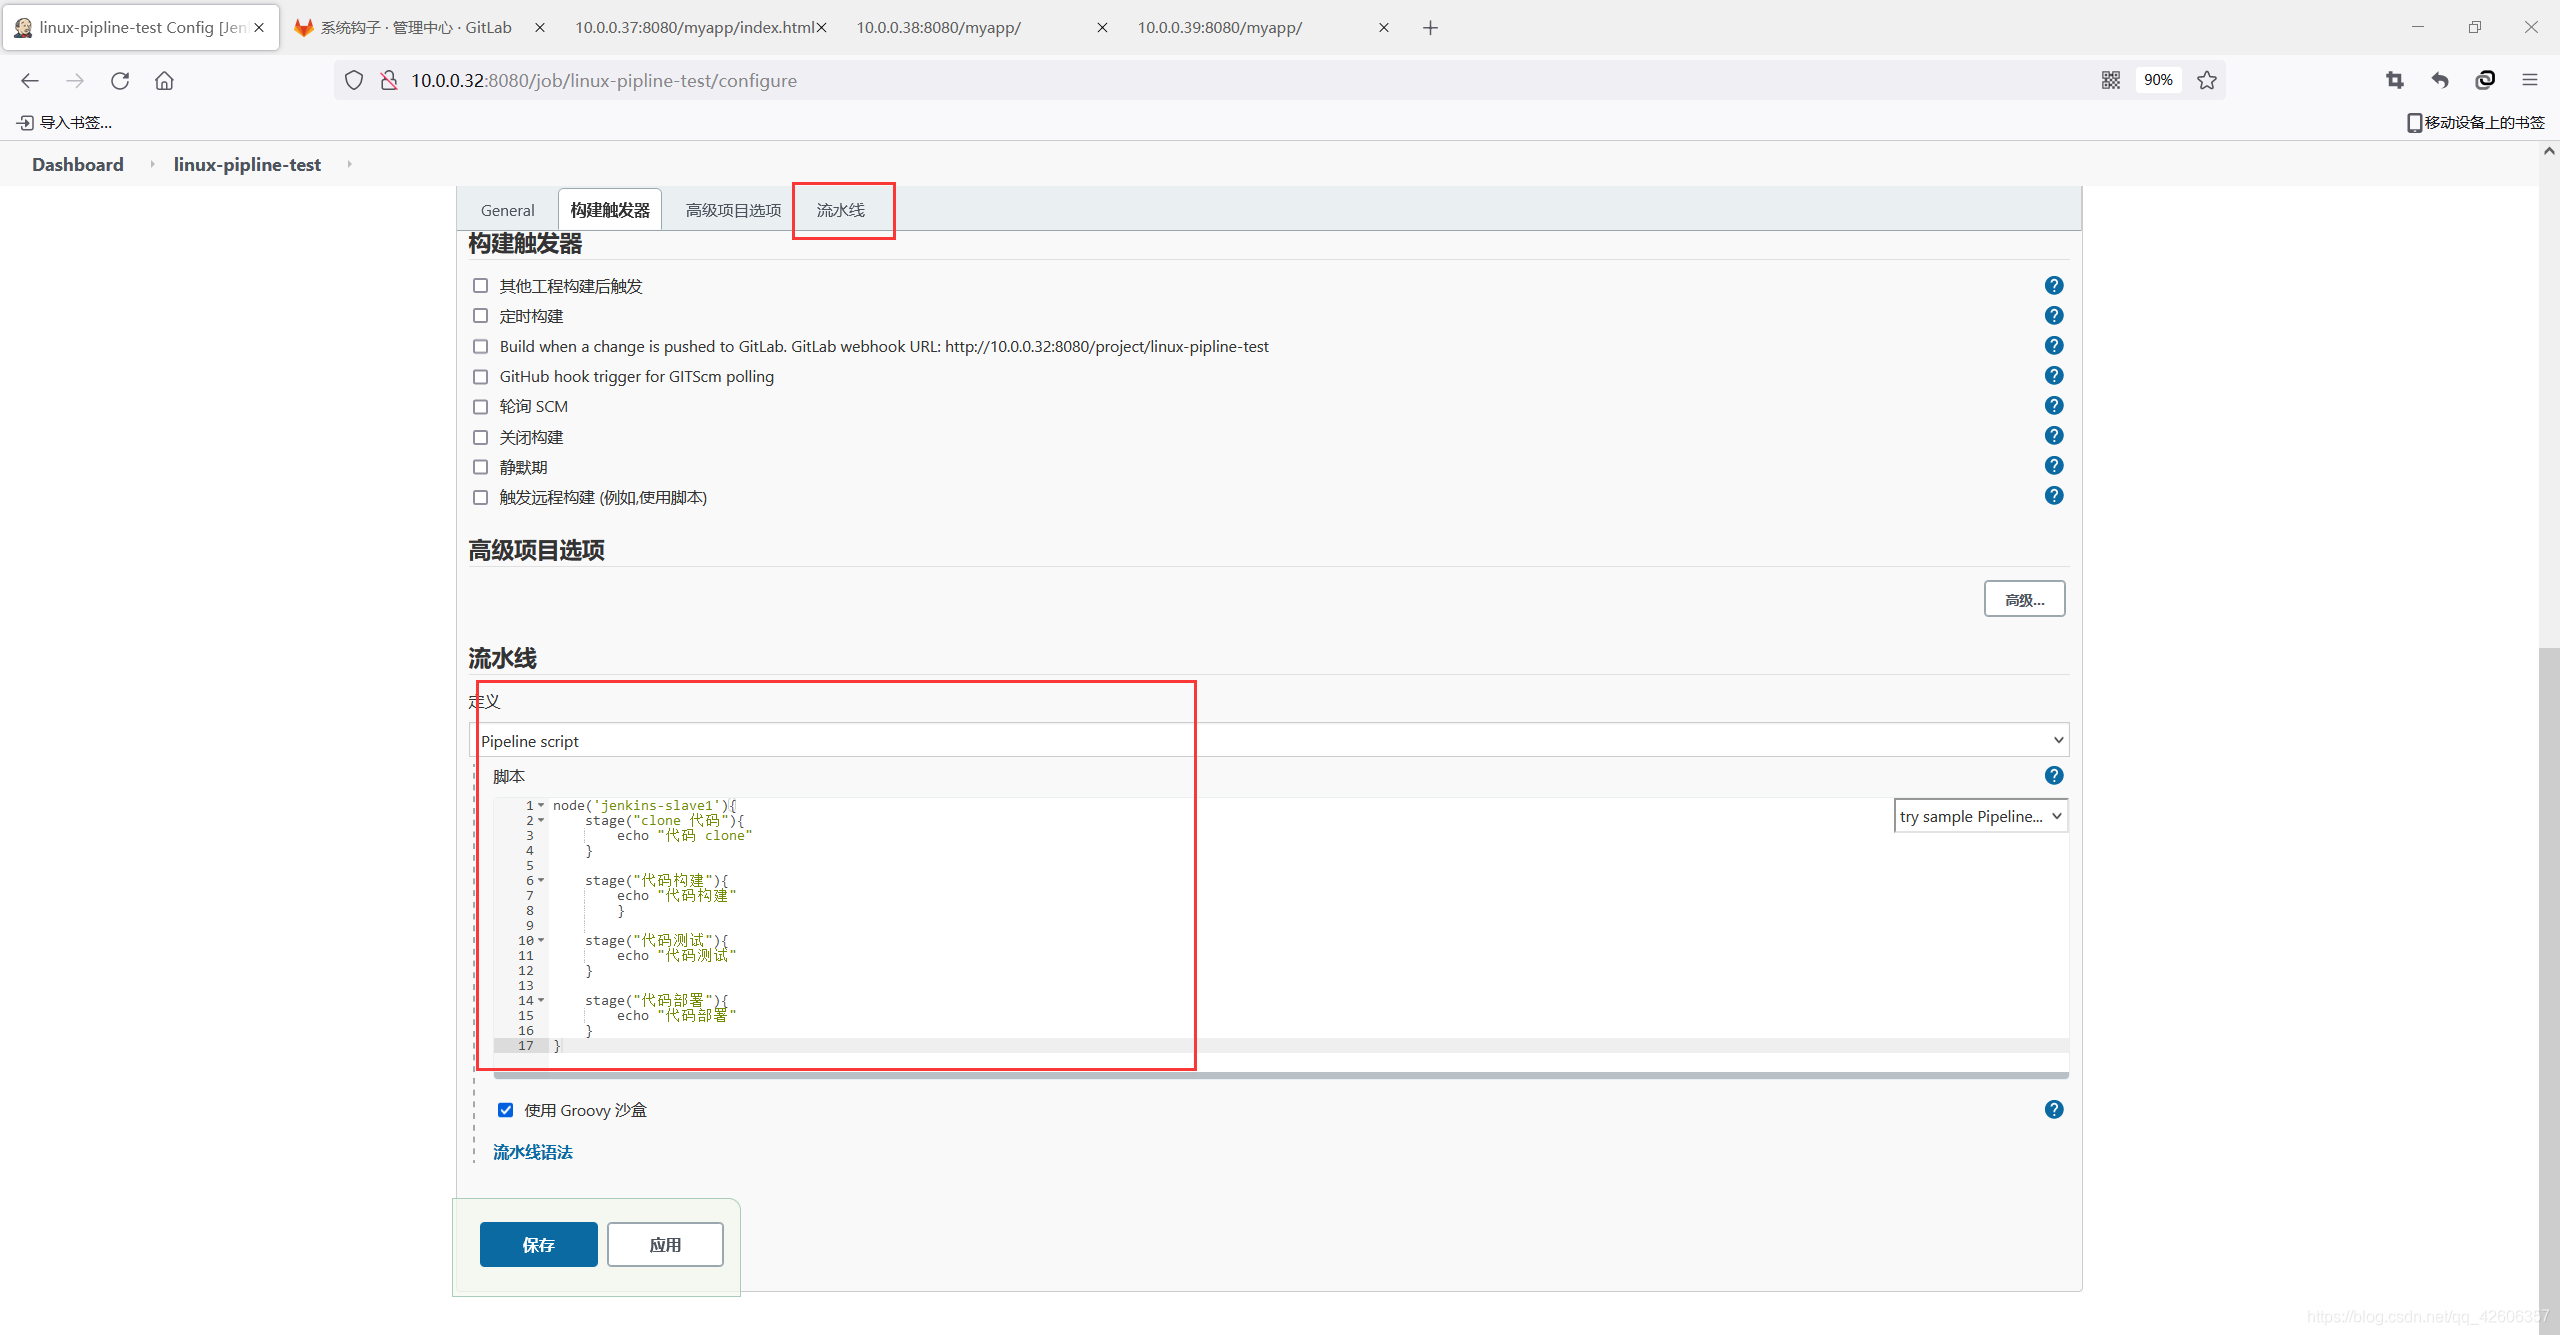Click the undo arrow toolbar icon
2560x1335 pixels.
(x=2440, y=80)
